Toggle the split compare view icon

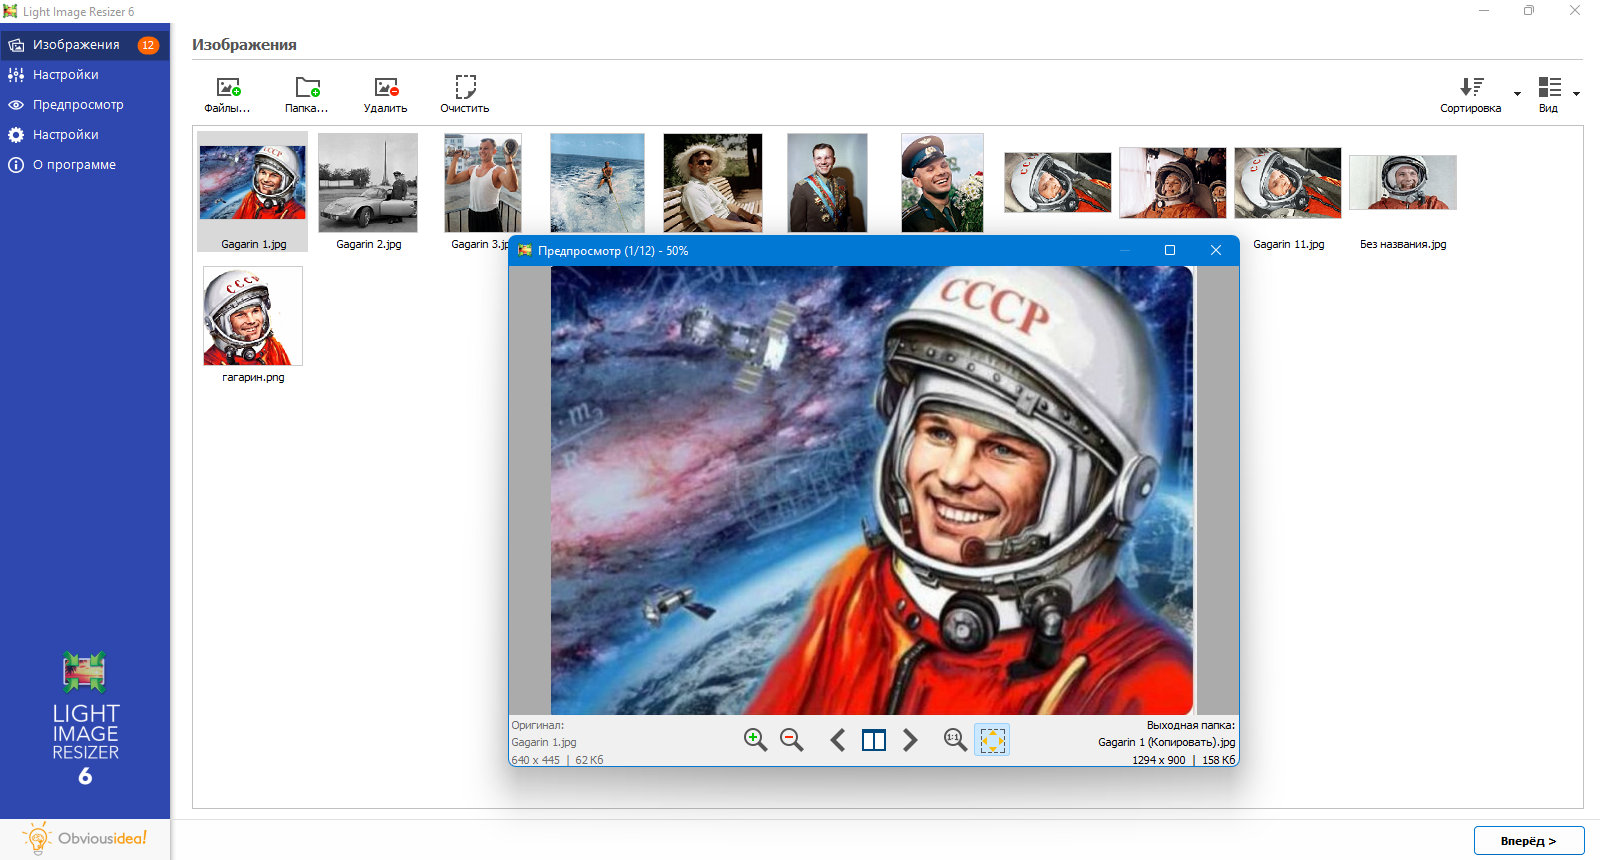pos(874,740)
